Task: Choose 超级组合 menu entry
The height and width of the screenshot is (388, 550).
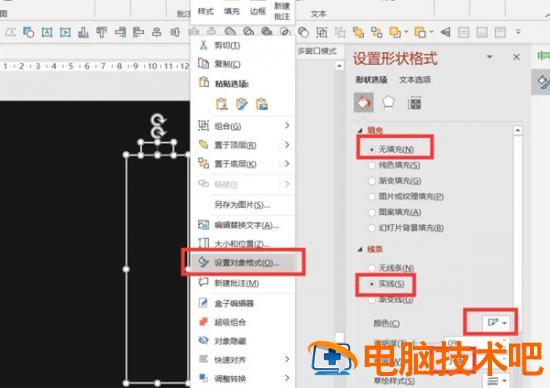Action: tap(242, 322)
